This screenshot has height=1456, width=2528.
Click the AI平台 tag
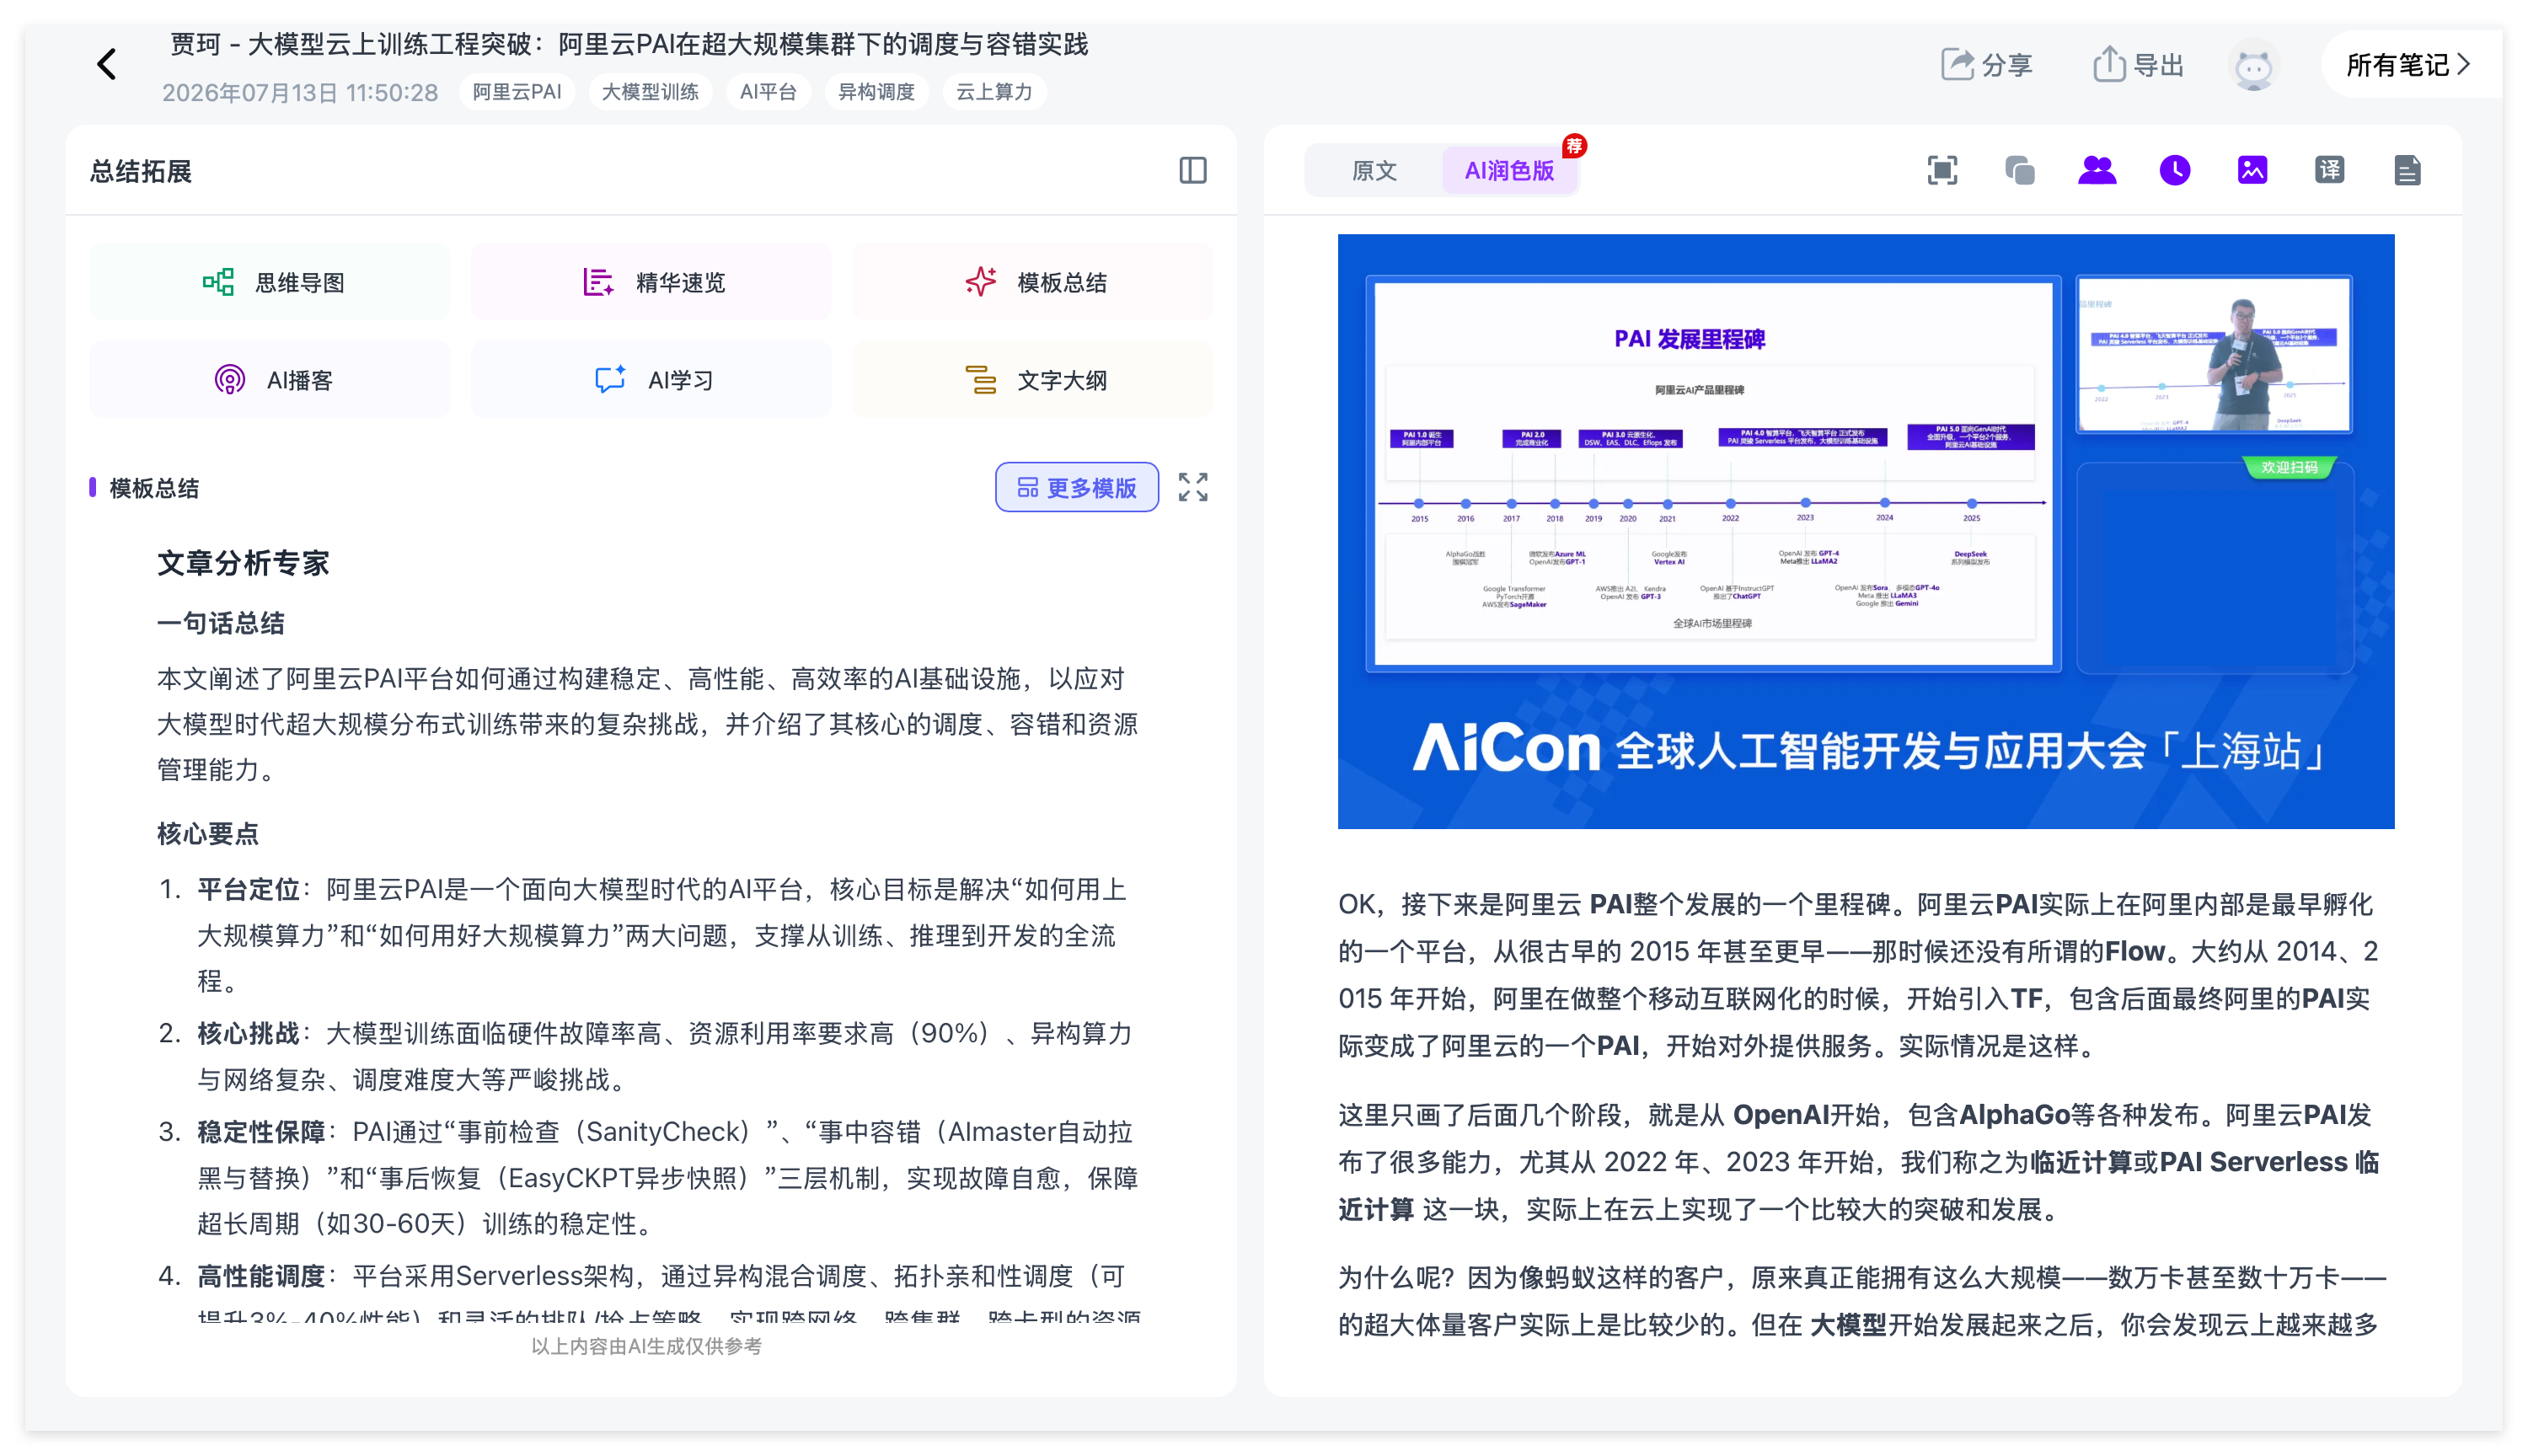768,92
